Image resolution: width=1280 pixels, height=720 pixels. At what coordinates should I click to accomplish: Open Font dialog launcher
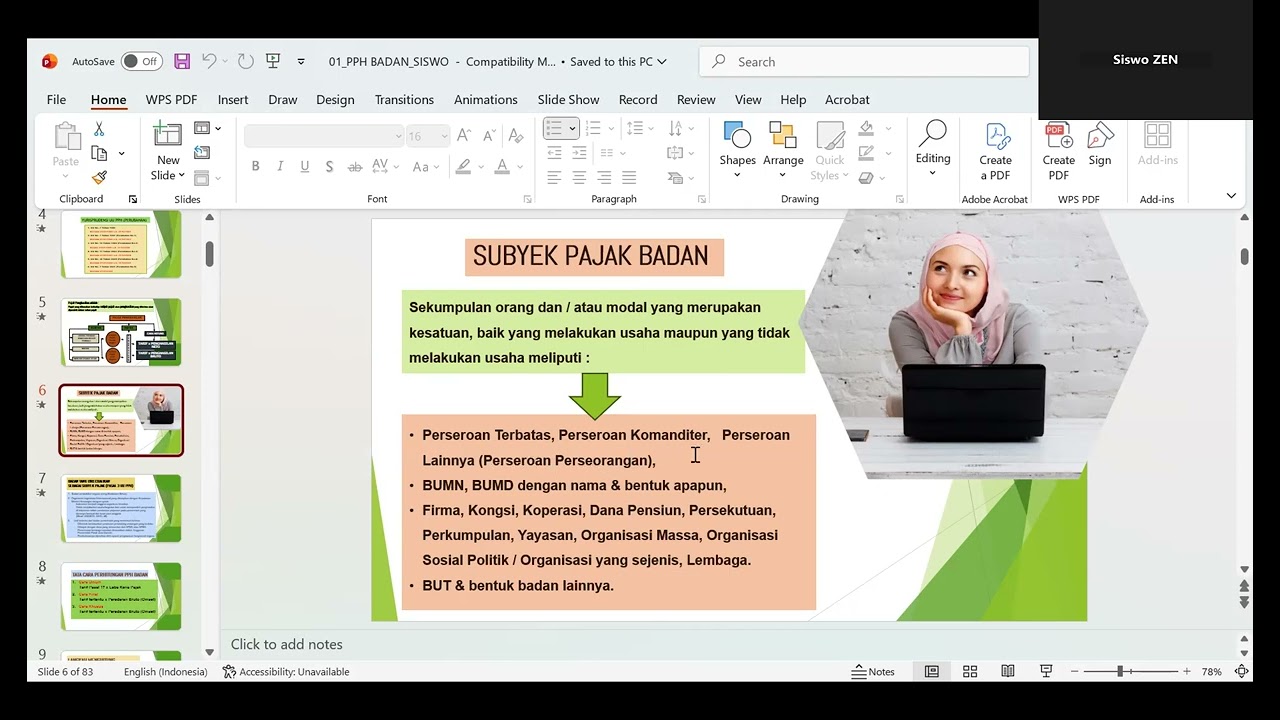(527, 199)
